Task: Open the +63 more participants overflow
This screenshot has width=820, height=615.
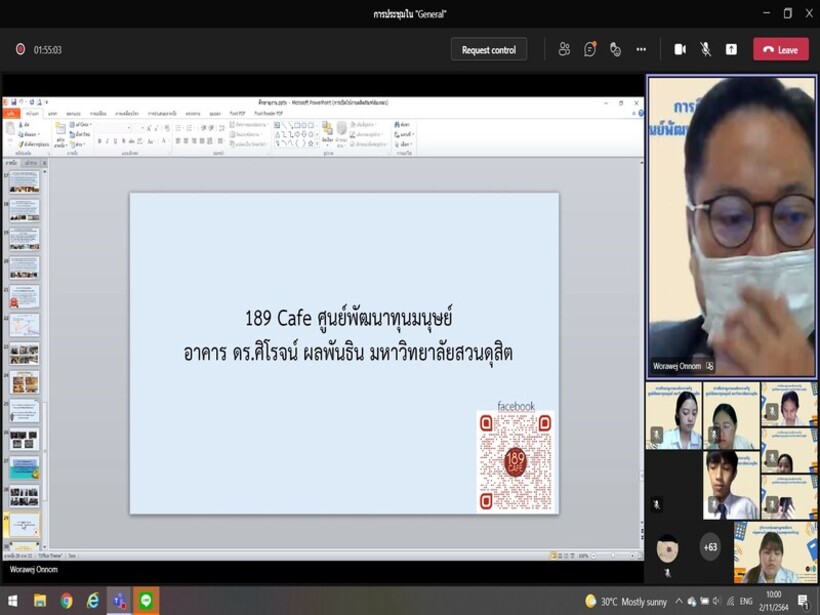Action: coord(710,547)
